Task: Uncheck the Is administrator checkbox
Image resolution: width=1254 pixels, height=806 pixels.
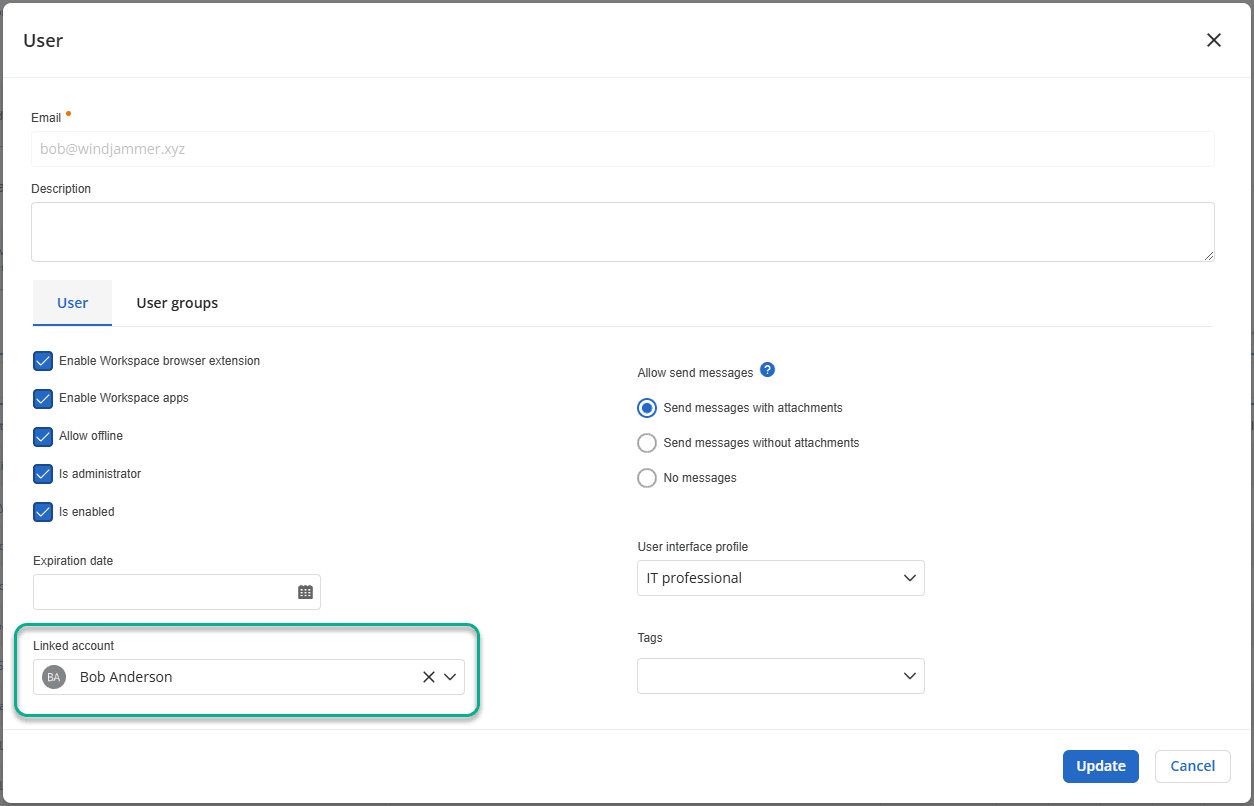Action: tap(43, 474)
